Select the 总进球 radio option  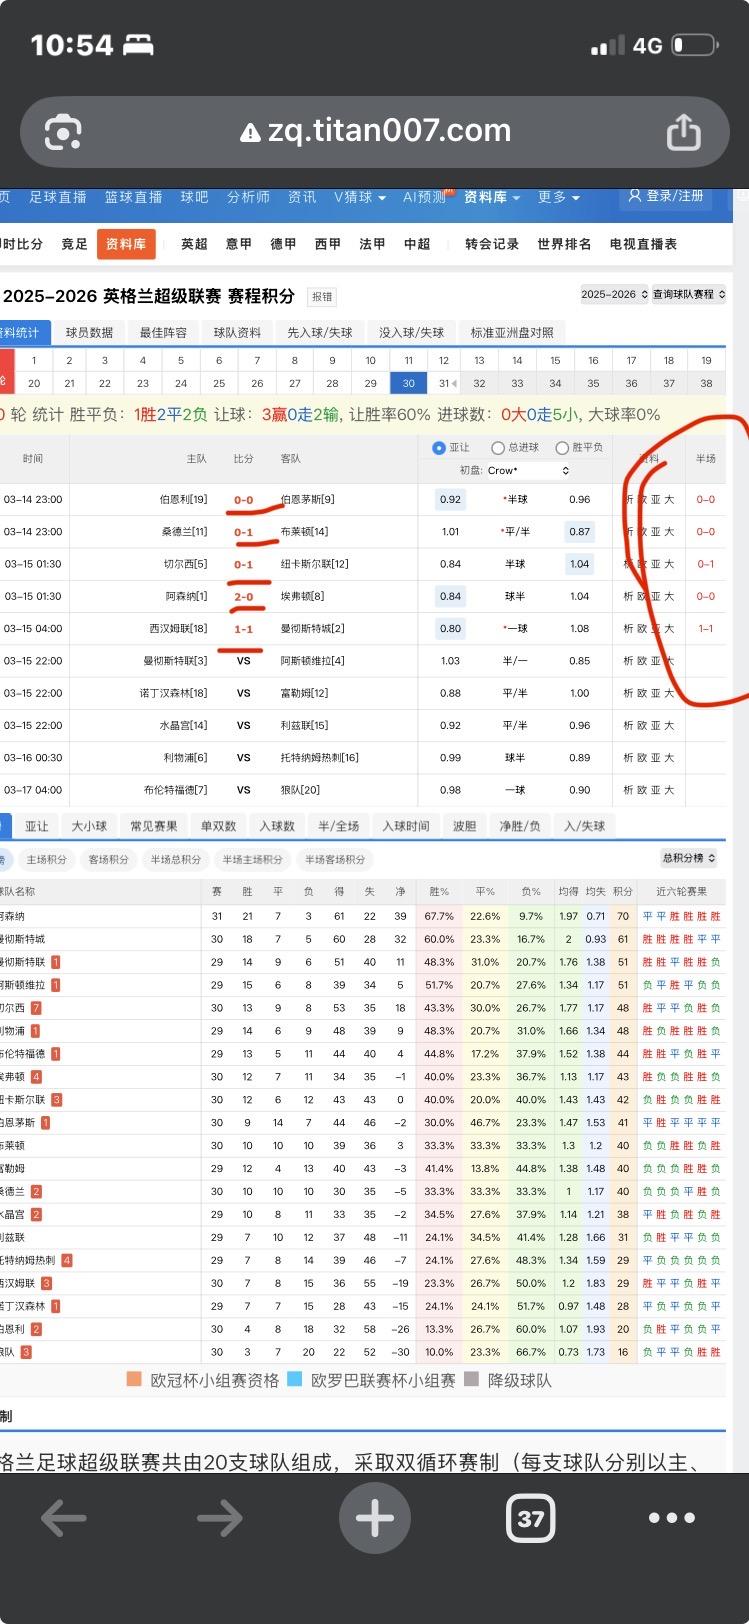click(497, 448)
